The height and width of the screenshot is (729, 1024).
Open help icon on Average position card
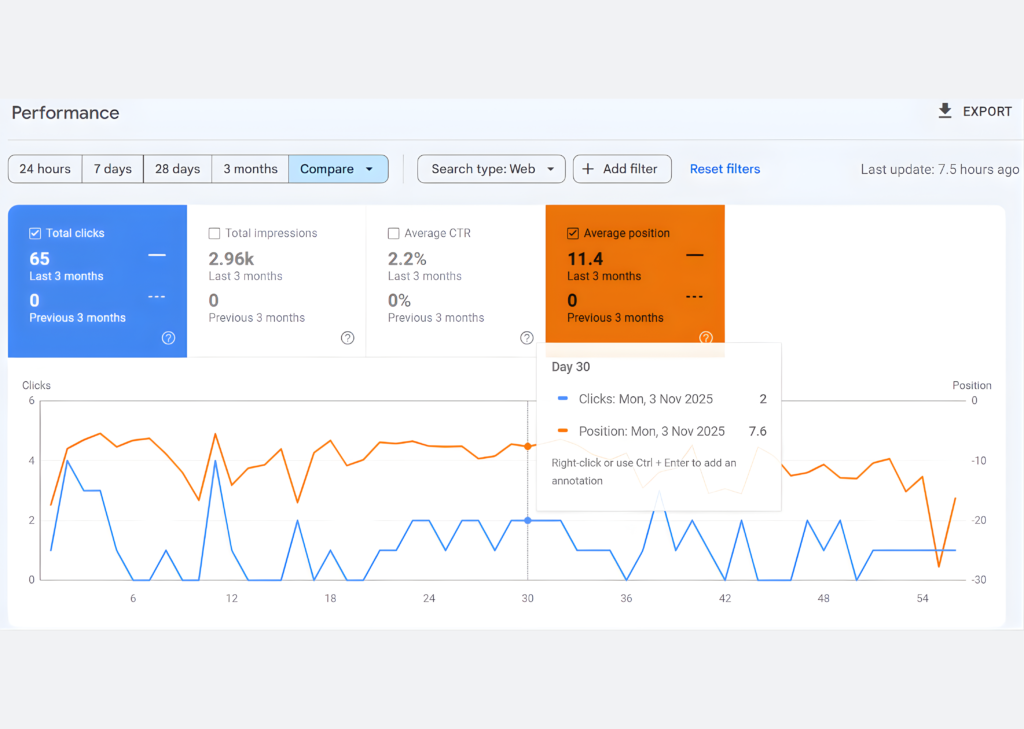706,338
